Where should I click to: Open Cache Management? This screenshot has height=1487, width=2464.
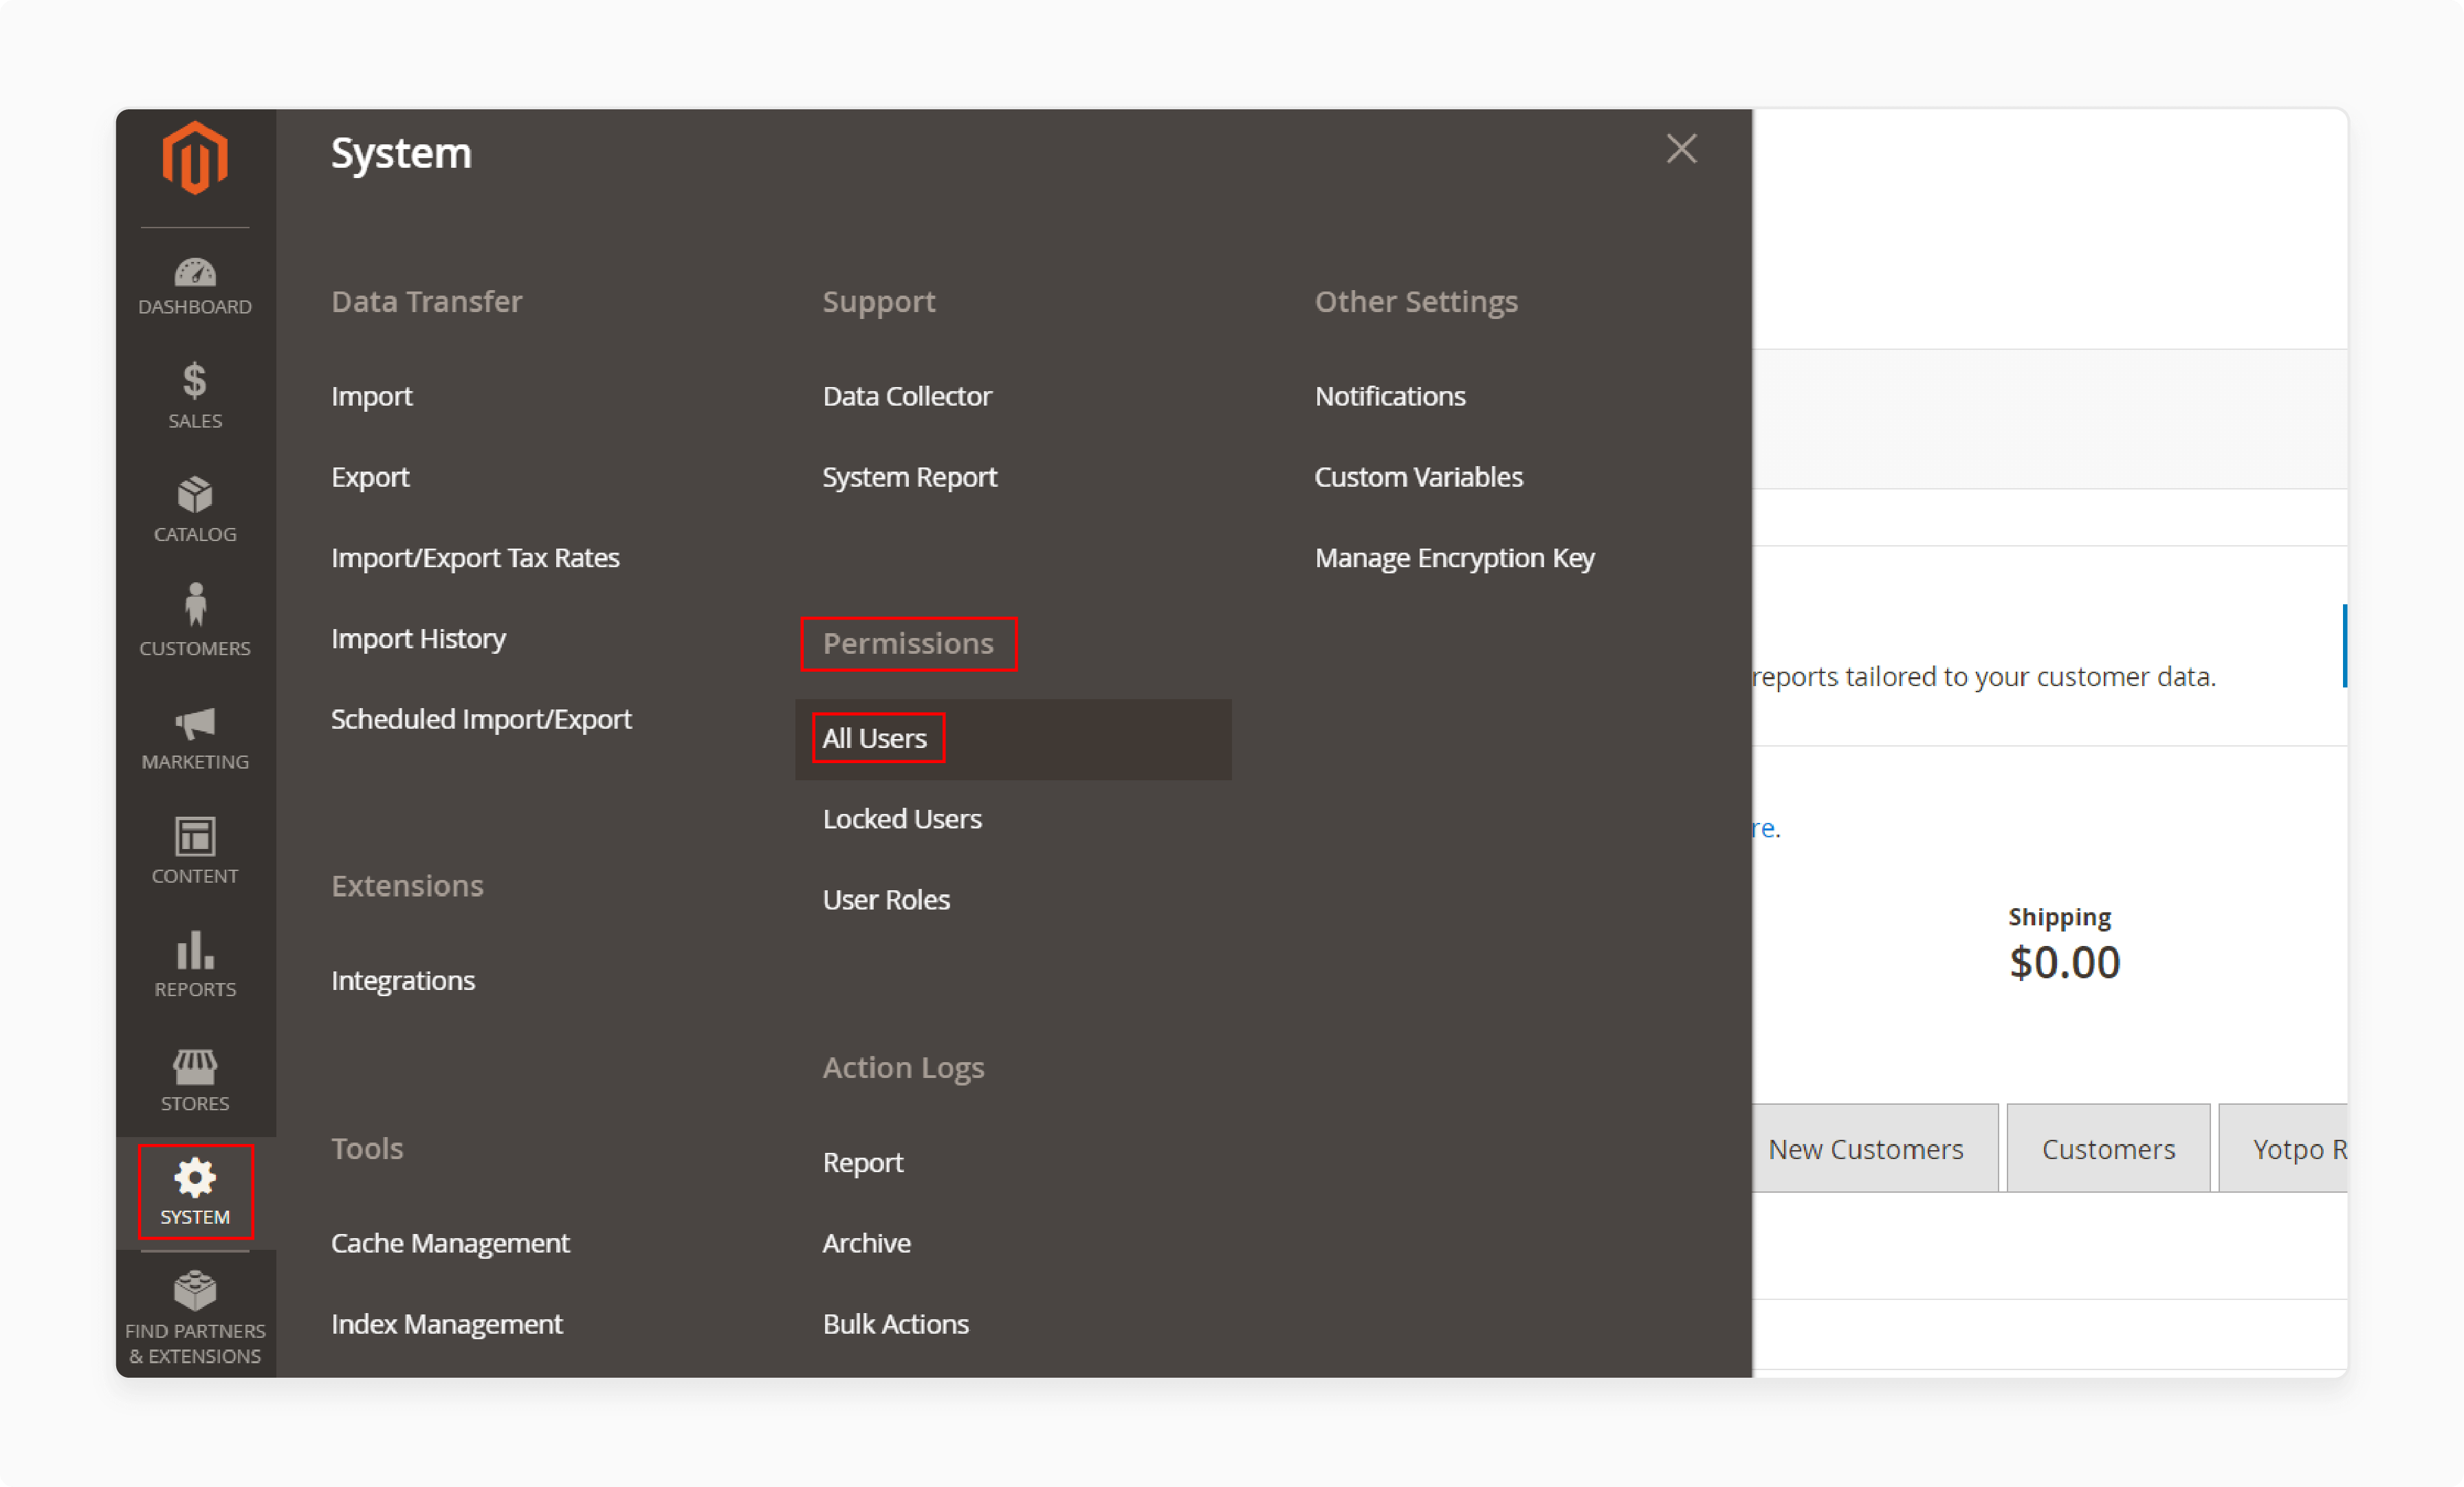click(450, 1243)
